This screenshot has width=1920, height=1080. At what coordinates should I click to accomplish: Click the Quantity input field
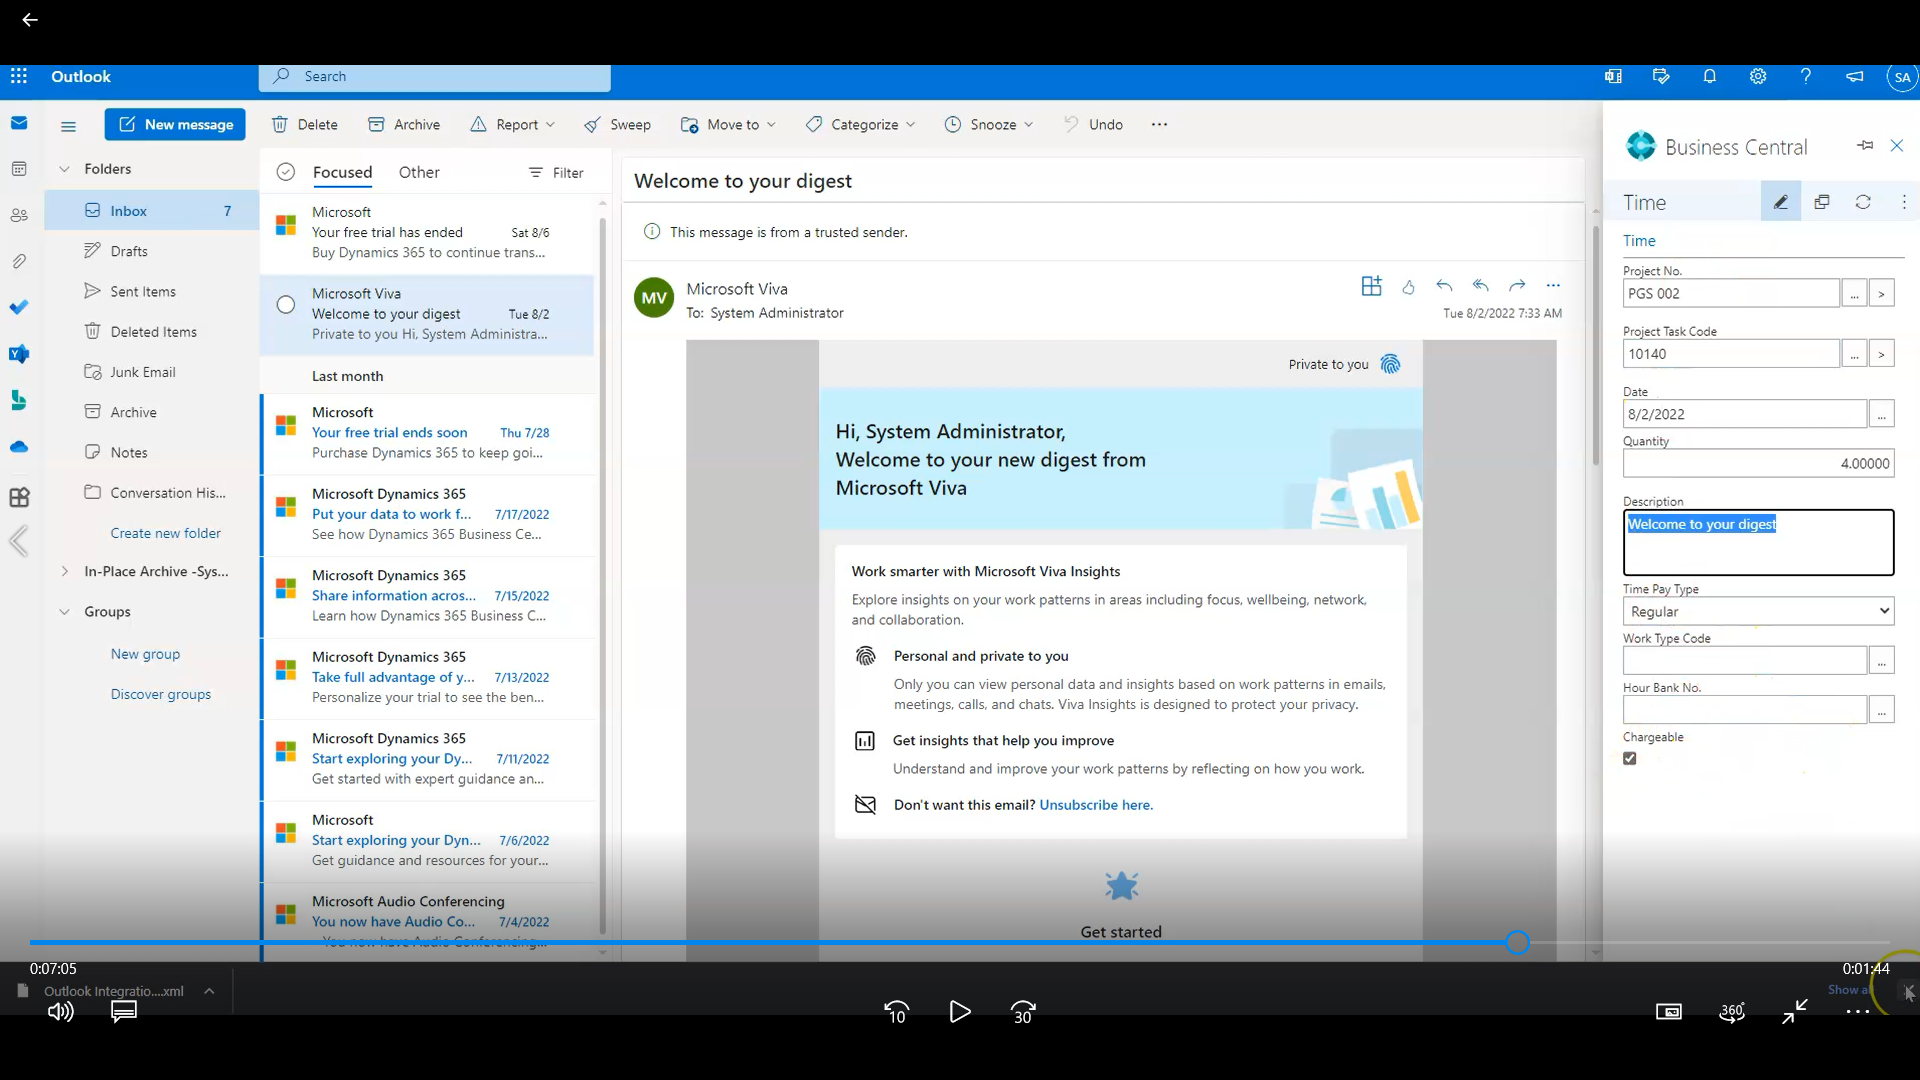pyautogui.click(x=1758, y=463)
